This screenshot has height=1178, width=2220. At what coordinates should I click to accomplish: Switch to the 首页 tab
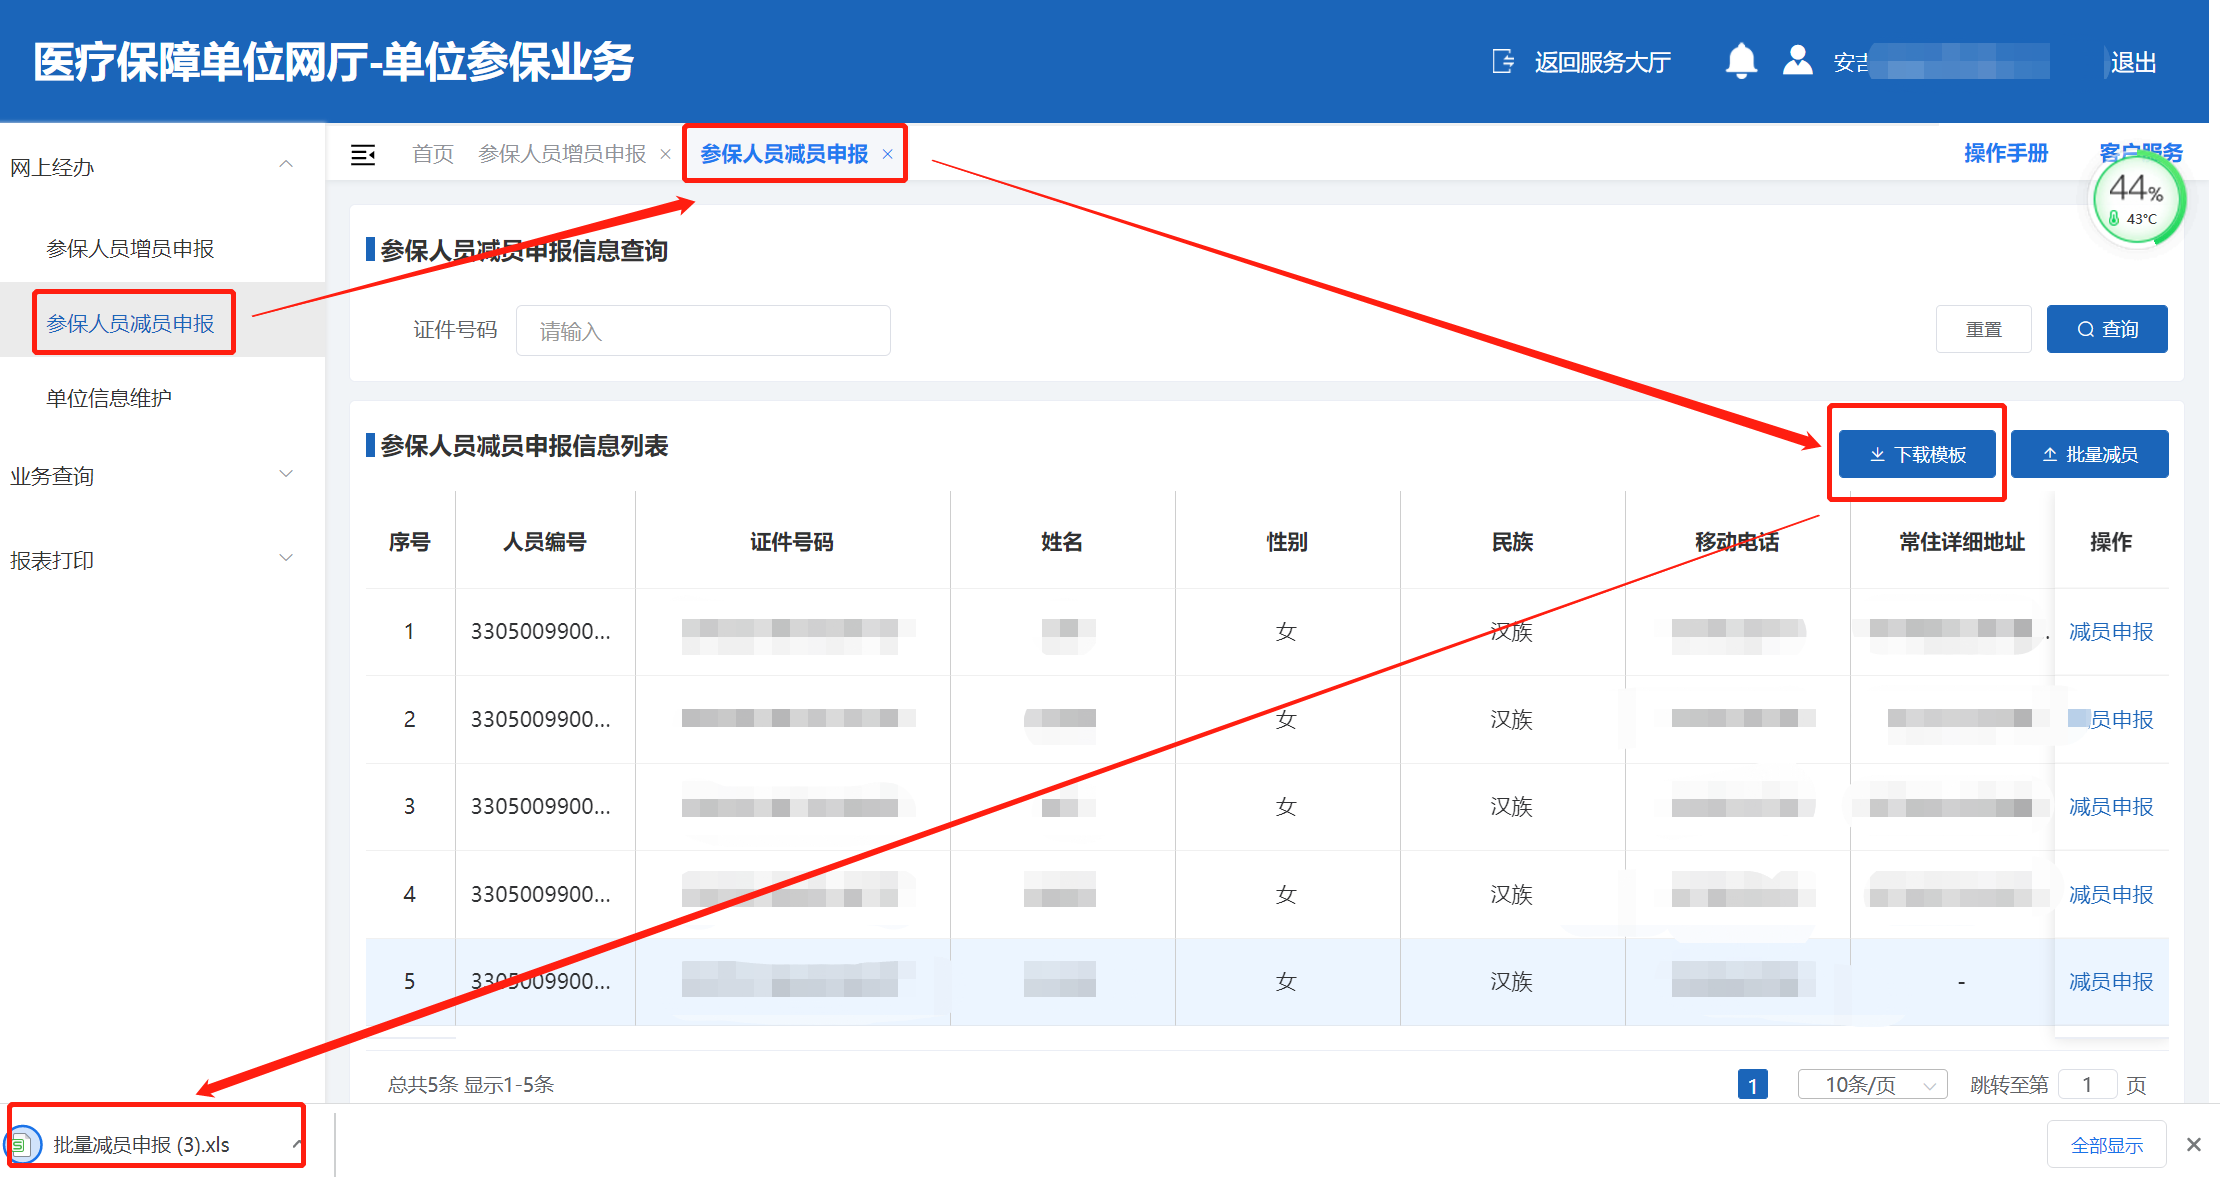(x=433, y=154)
